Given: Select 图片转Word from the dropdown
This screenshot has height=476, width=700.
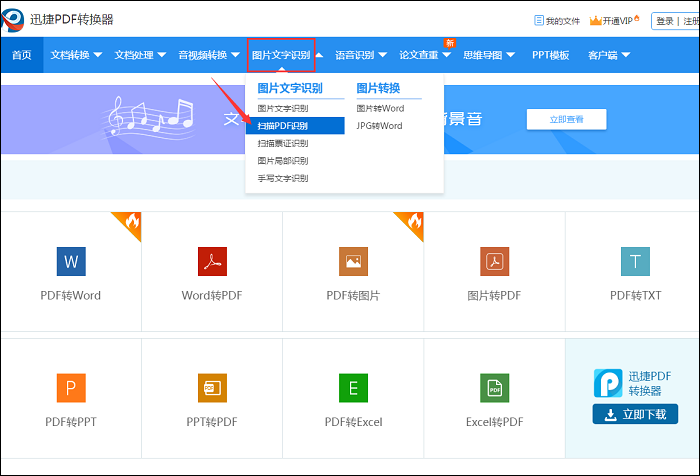Looking at the screenshot, I should [380, 109].
